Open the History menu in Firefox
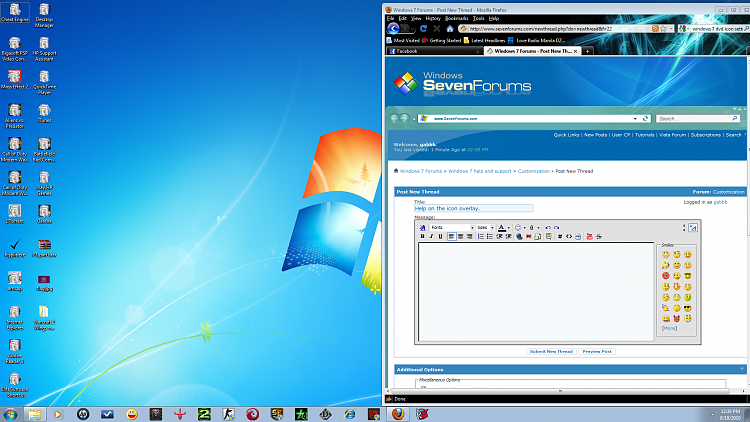750x422 pixels. click(433, 18)
